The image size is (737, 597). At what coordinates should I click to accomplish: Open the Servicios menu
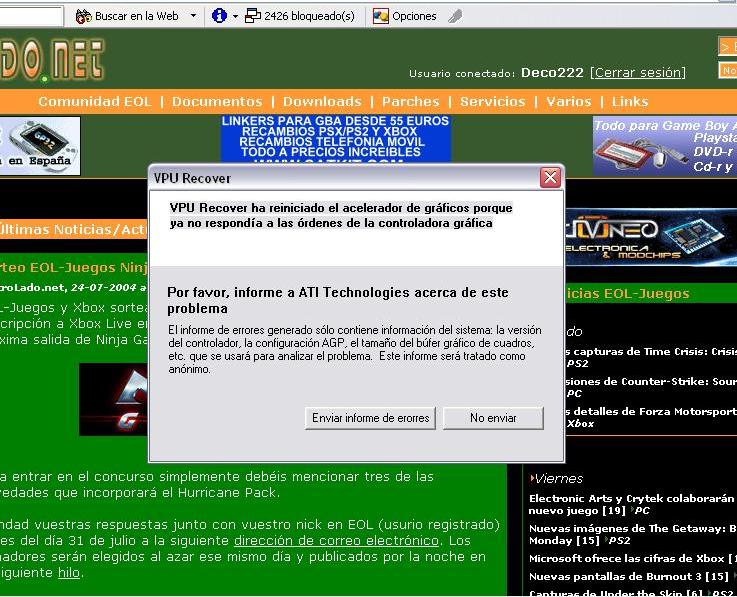[x=492, y=102]
